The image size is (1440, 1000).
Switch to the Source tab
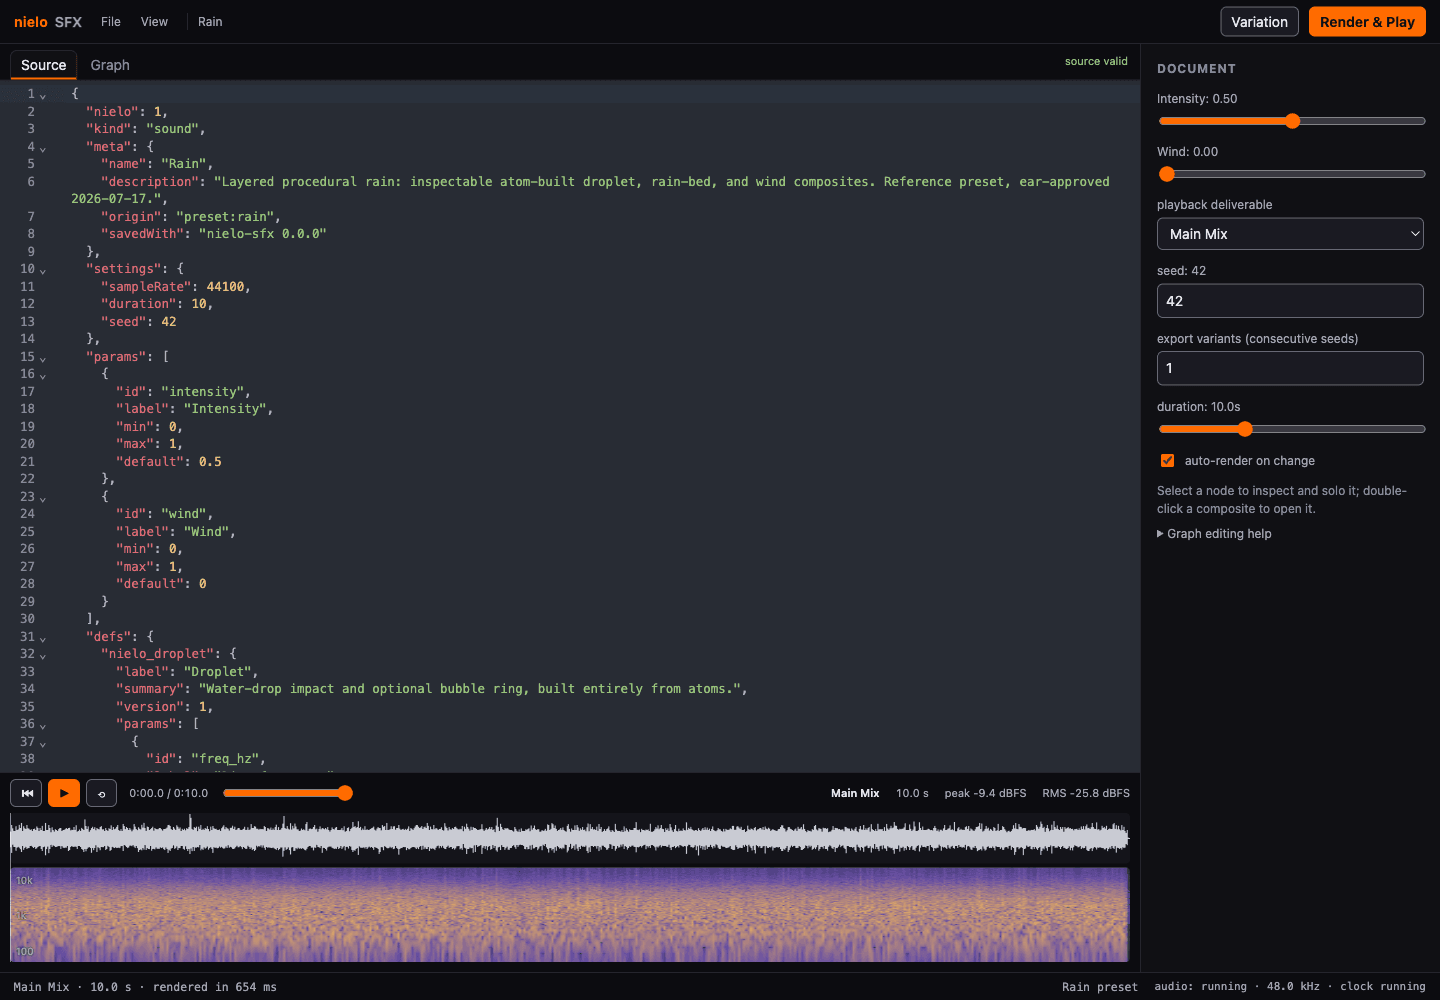[x=44, y=65]
